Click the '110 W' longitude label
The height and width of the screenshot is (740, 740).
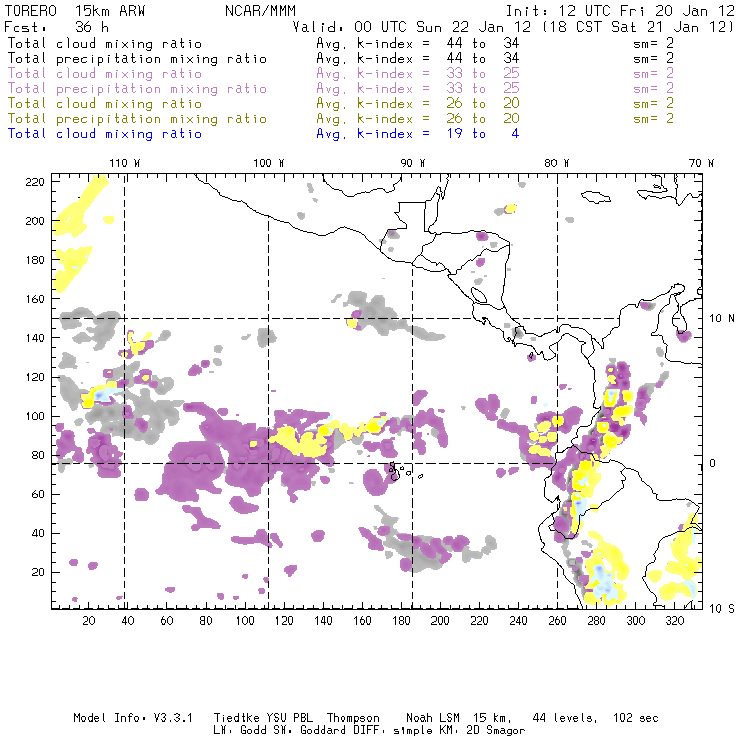click(125, 163)
